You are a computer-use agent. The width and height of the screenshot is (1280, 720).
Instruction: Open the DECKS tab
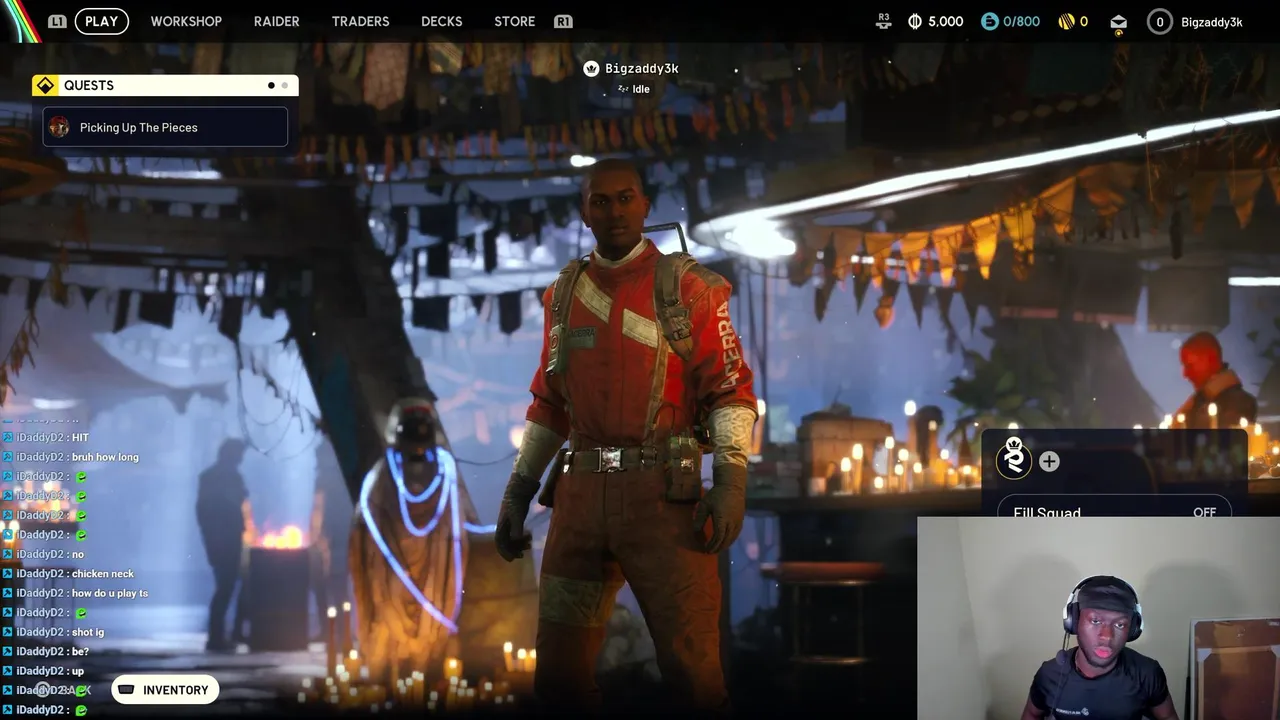tap(441, 21)
